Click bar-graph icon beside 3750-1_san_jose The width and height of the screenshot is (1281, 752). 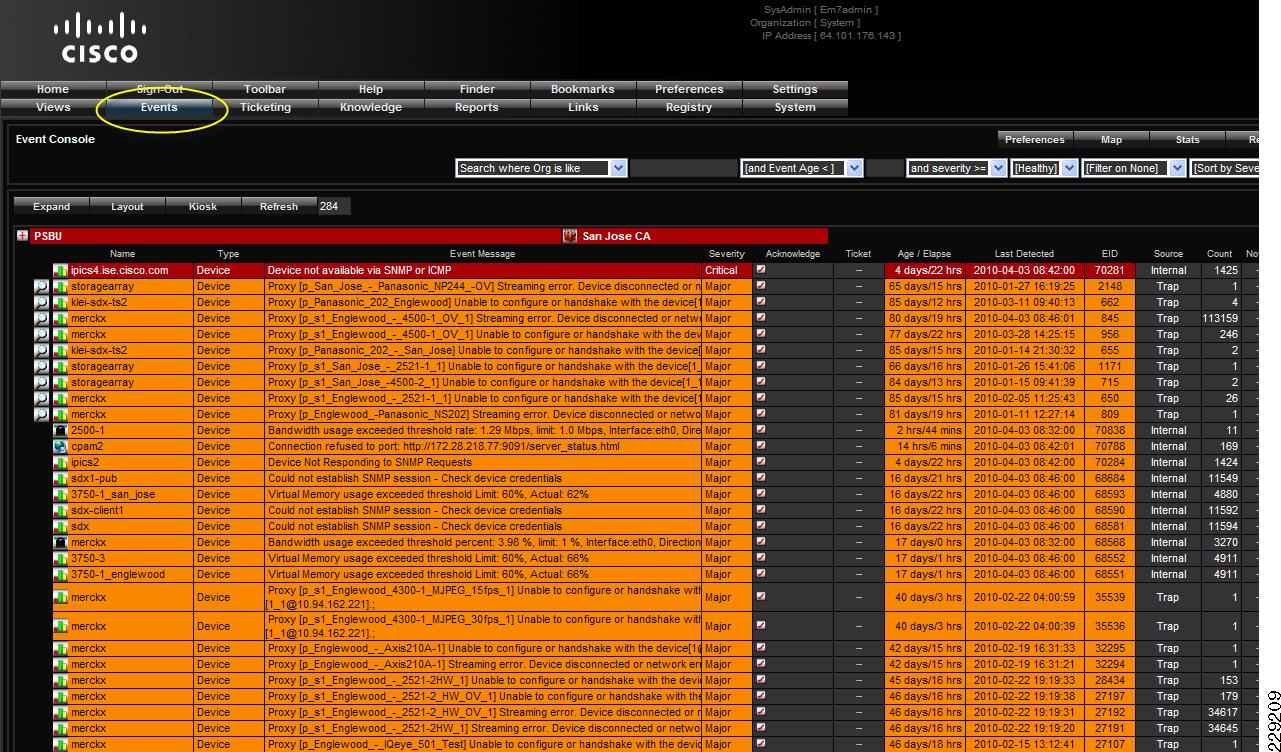(x=61, y=494)
